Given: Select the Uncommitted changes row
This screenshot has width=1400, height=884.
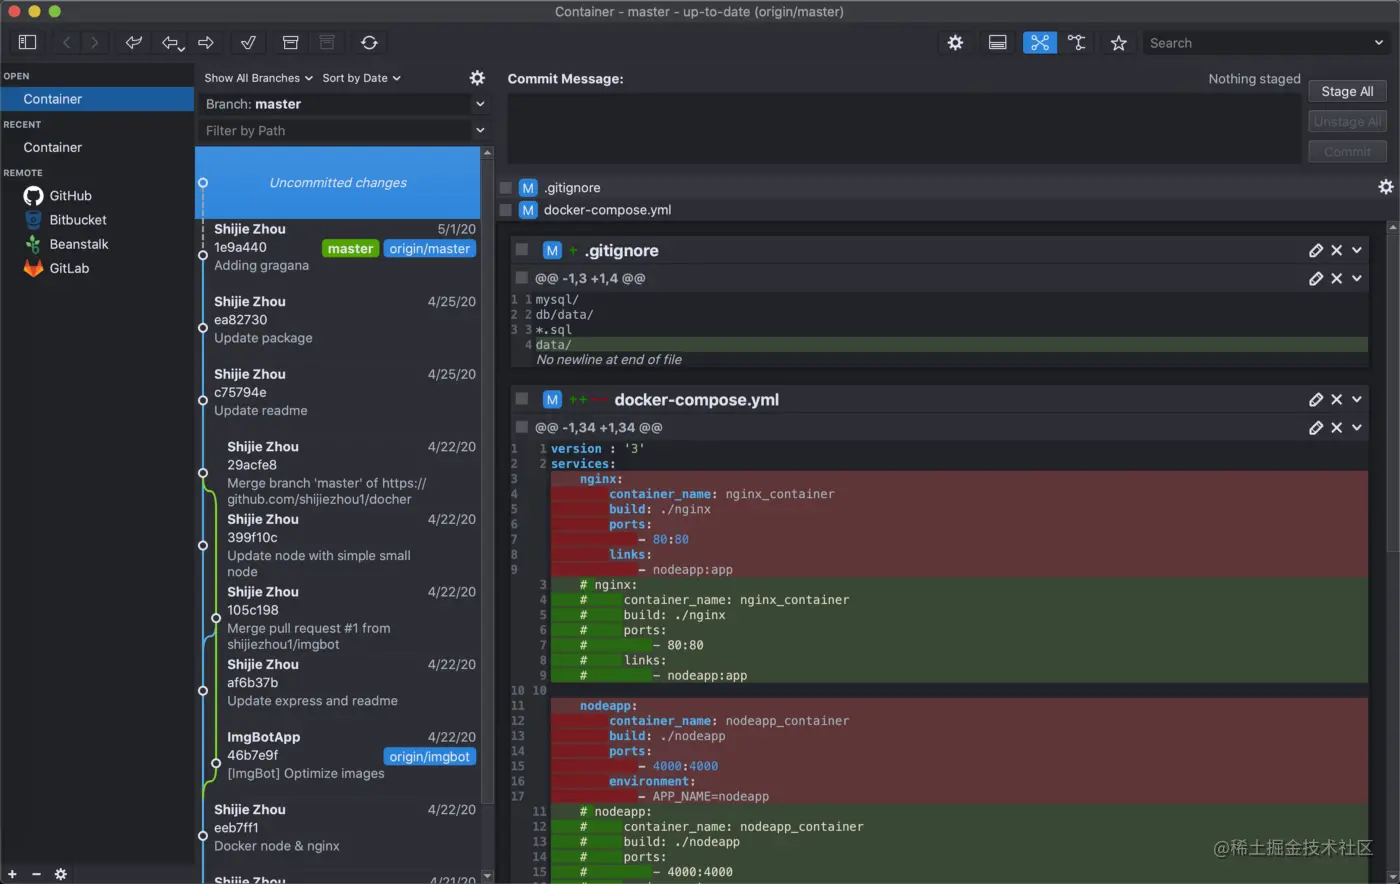Looking at the screenshot, I should click(x=338, y=183).
